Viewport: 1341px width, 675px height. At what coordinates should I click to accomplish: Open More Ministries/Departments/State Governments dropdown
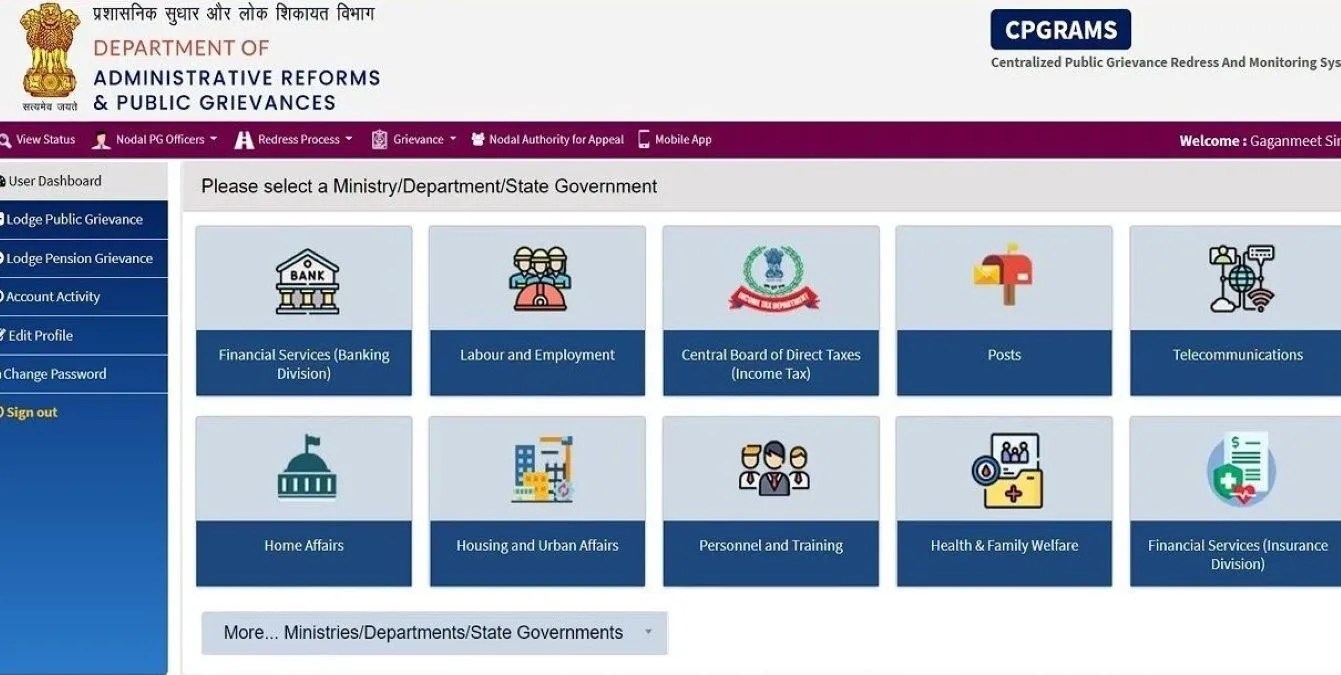[434, 633]
